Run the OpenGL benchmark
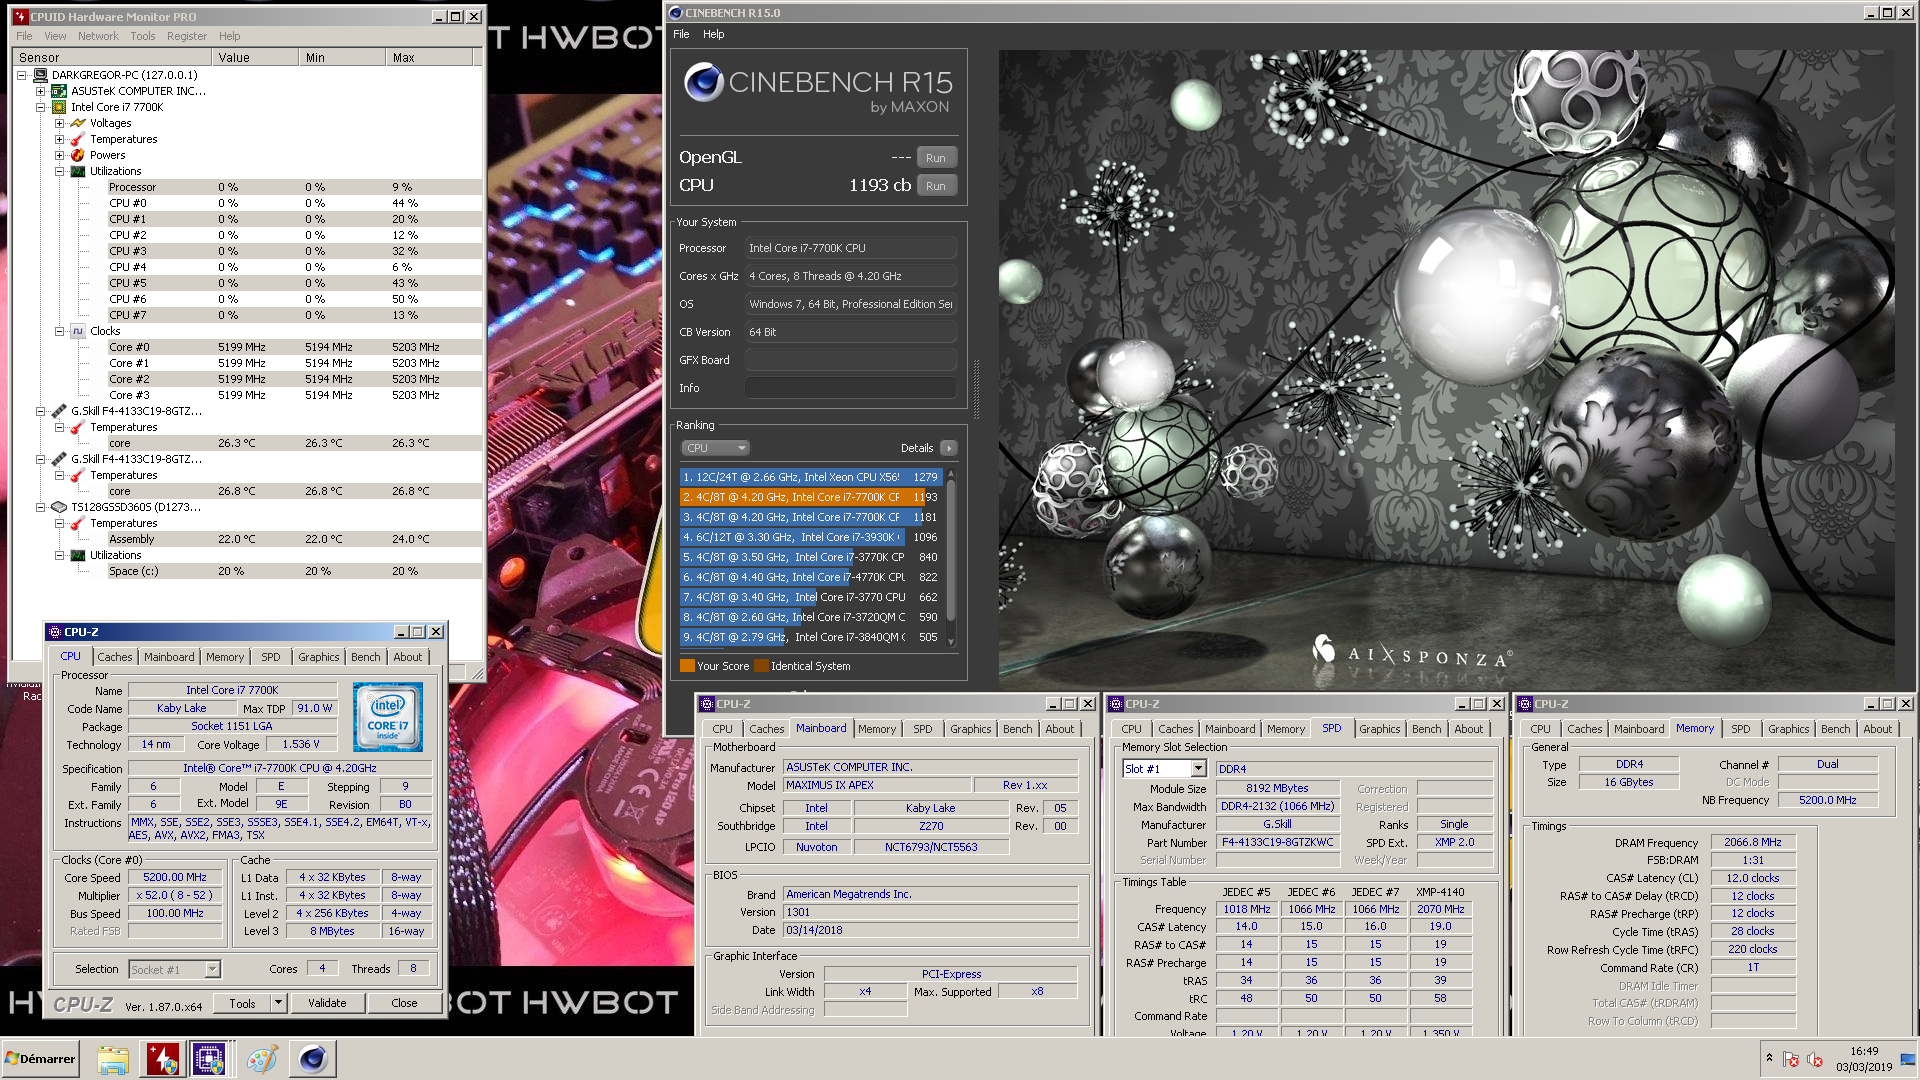This screenshot has width=1920, height=1080. click(x=936, y=157)
